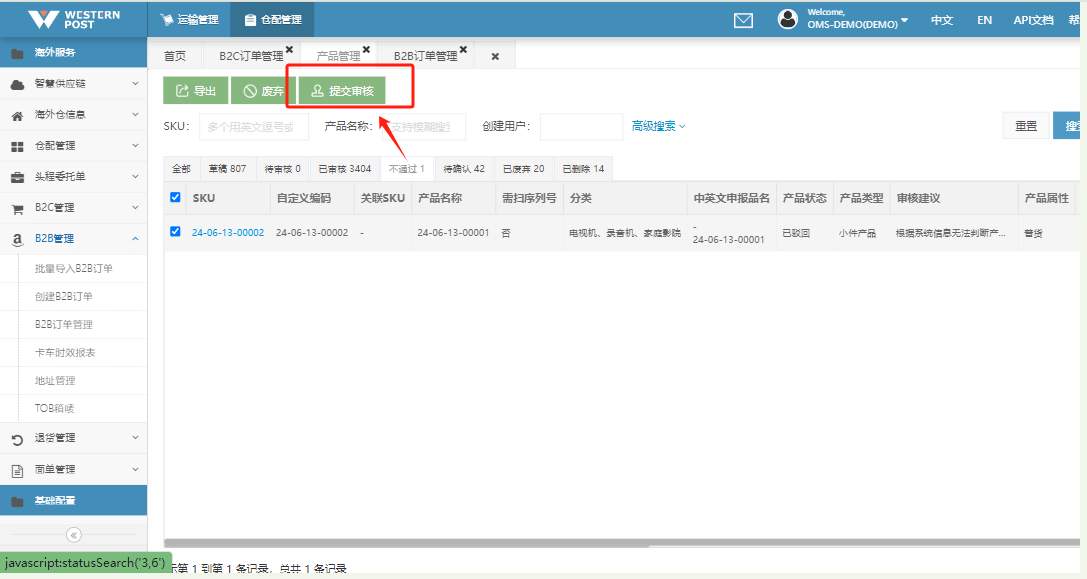Screen dimensions: 1087x579
Task: Expand the 头程委托单 sidebar menu
Action: click(x=73, y=177)
